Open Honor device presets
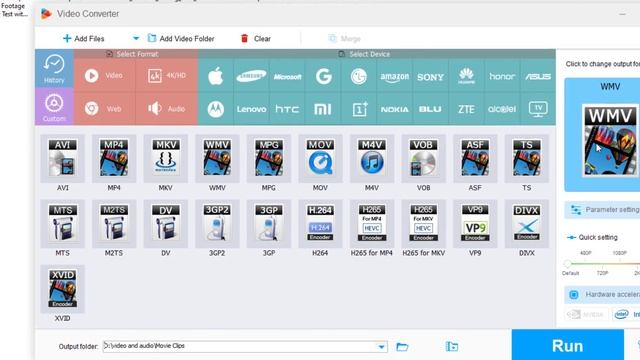 tap(502, 76)
